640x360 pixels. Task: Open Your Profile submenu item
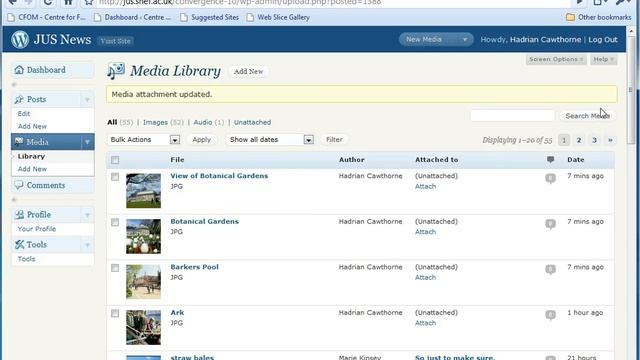(37, 229)
